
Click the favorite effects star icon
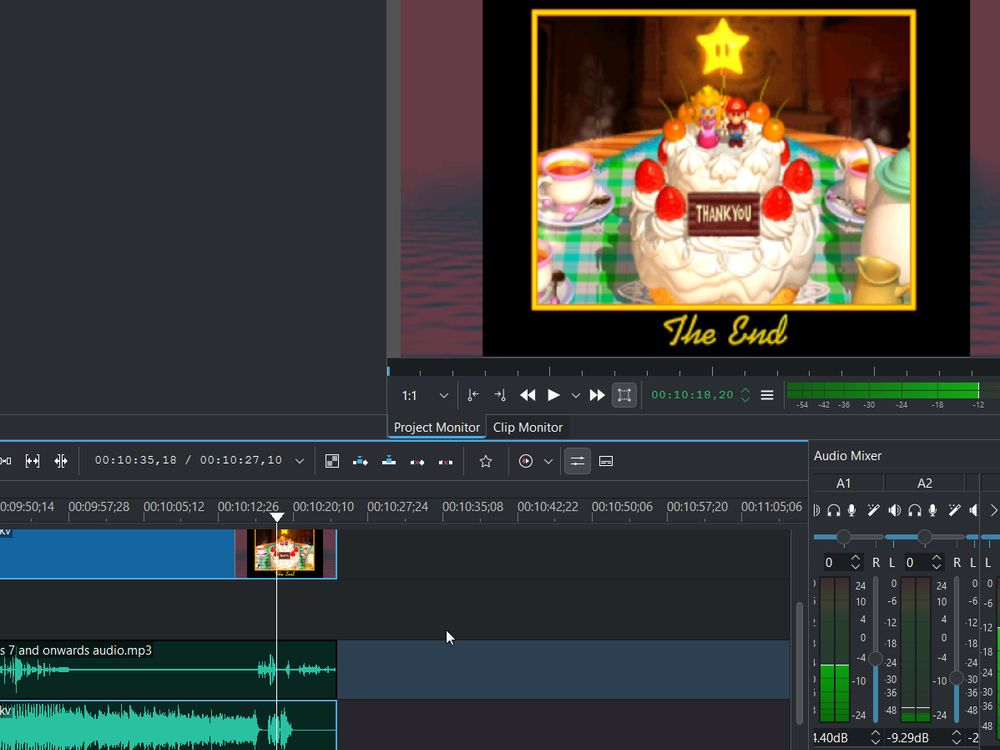tap(485, 461)
